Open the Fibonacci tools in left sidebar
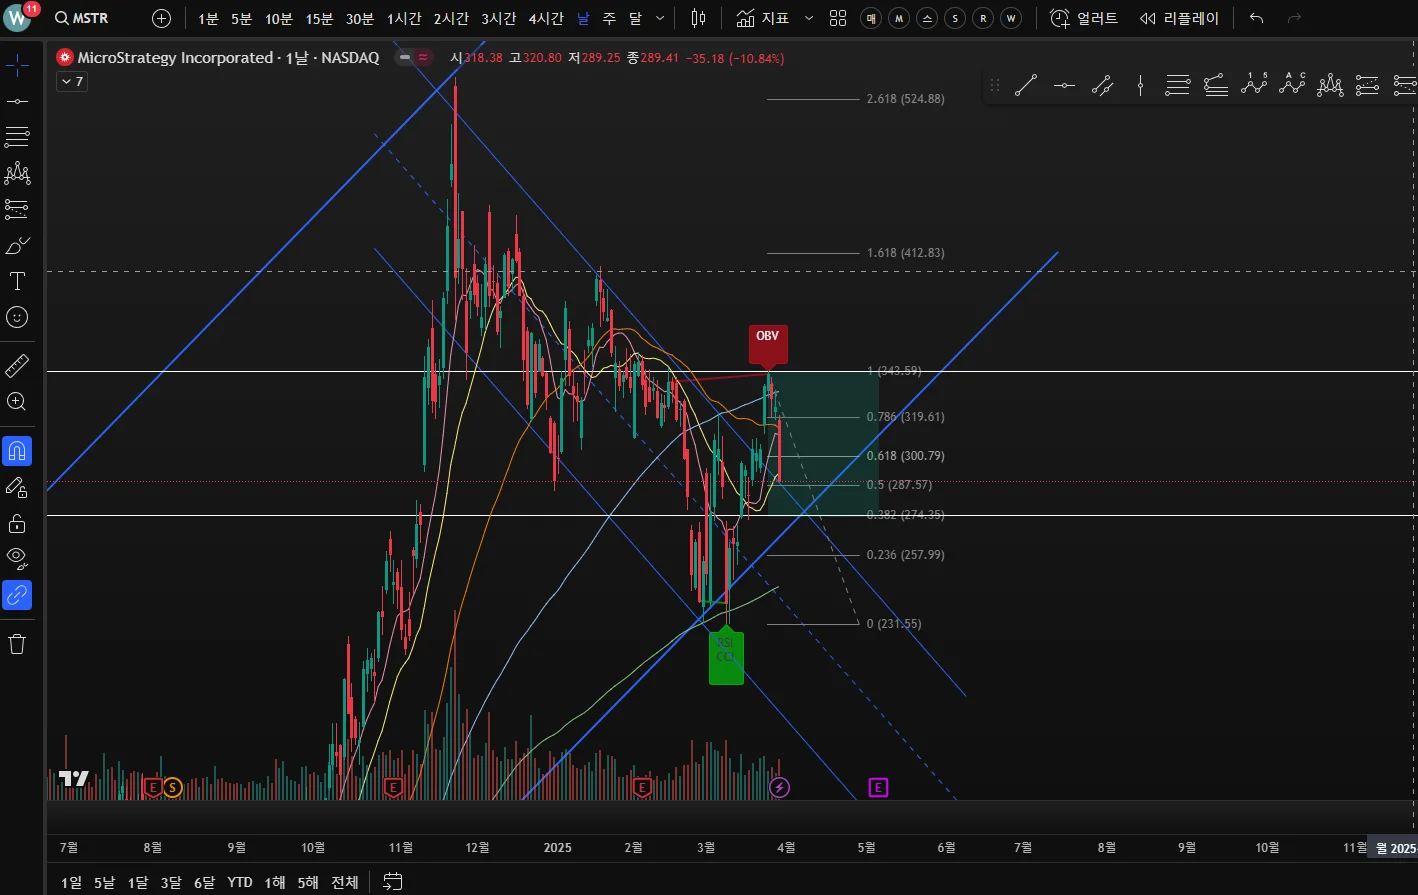This screenshot has width=1418, height=895. 17,137
